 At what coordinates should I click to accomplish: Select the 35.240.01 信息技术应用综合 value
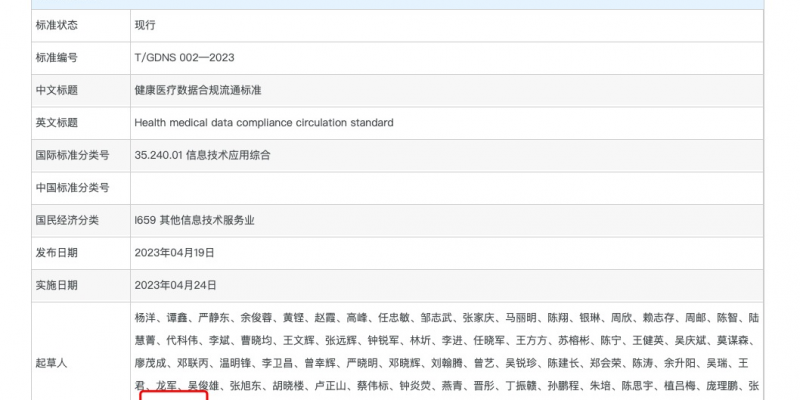pos(202,155)
